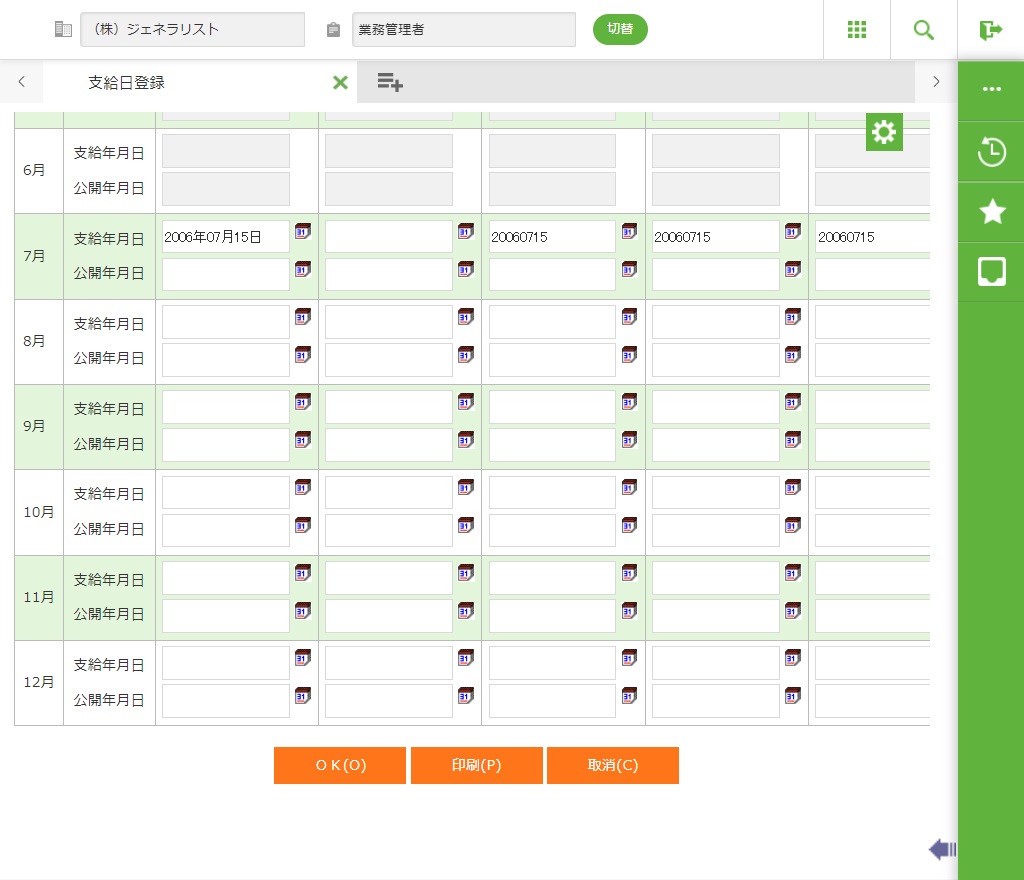
Task: Open the history clock icon in sidebar
Action: (x=991, y=152)
